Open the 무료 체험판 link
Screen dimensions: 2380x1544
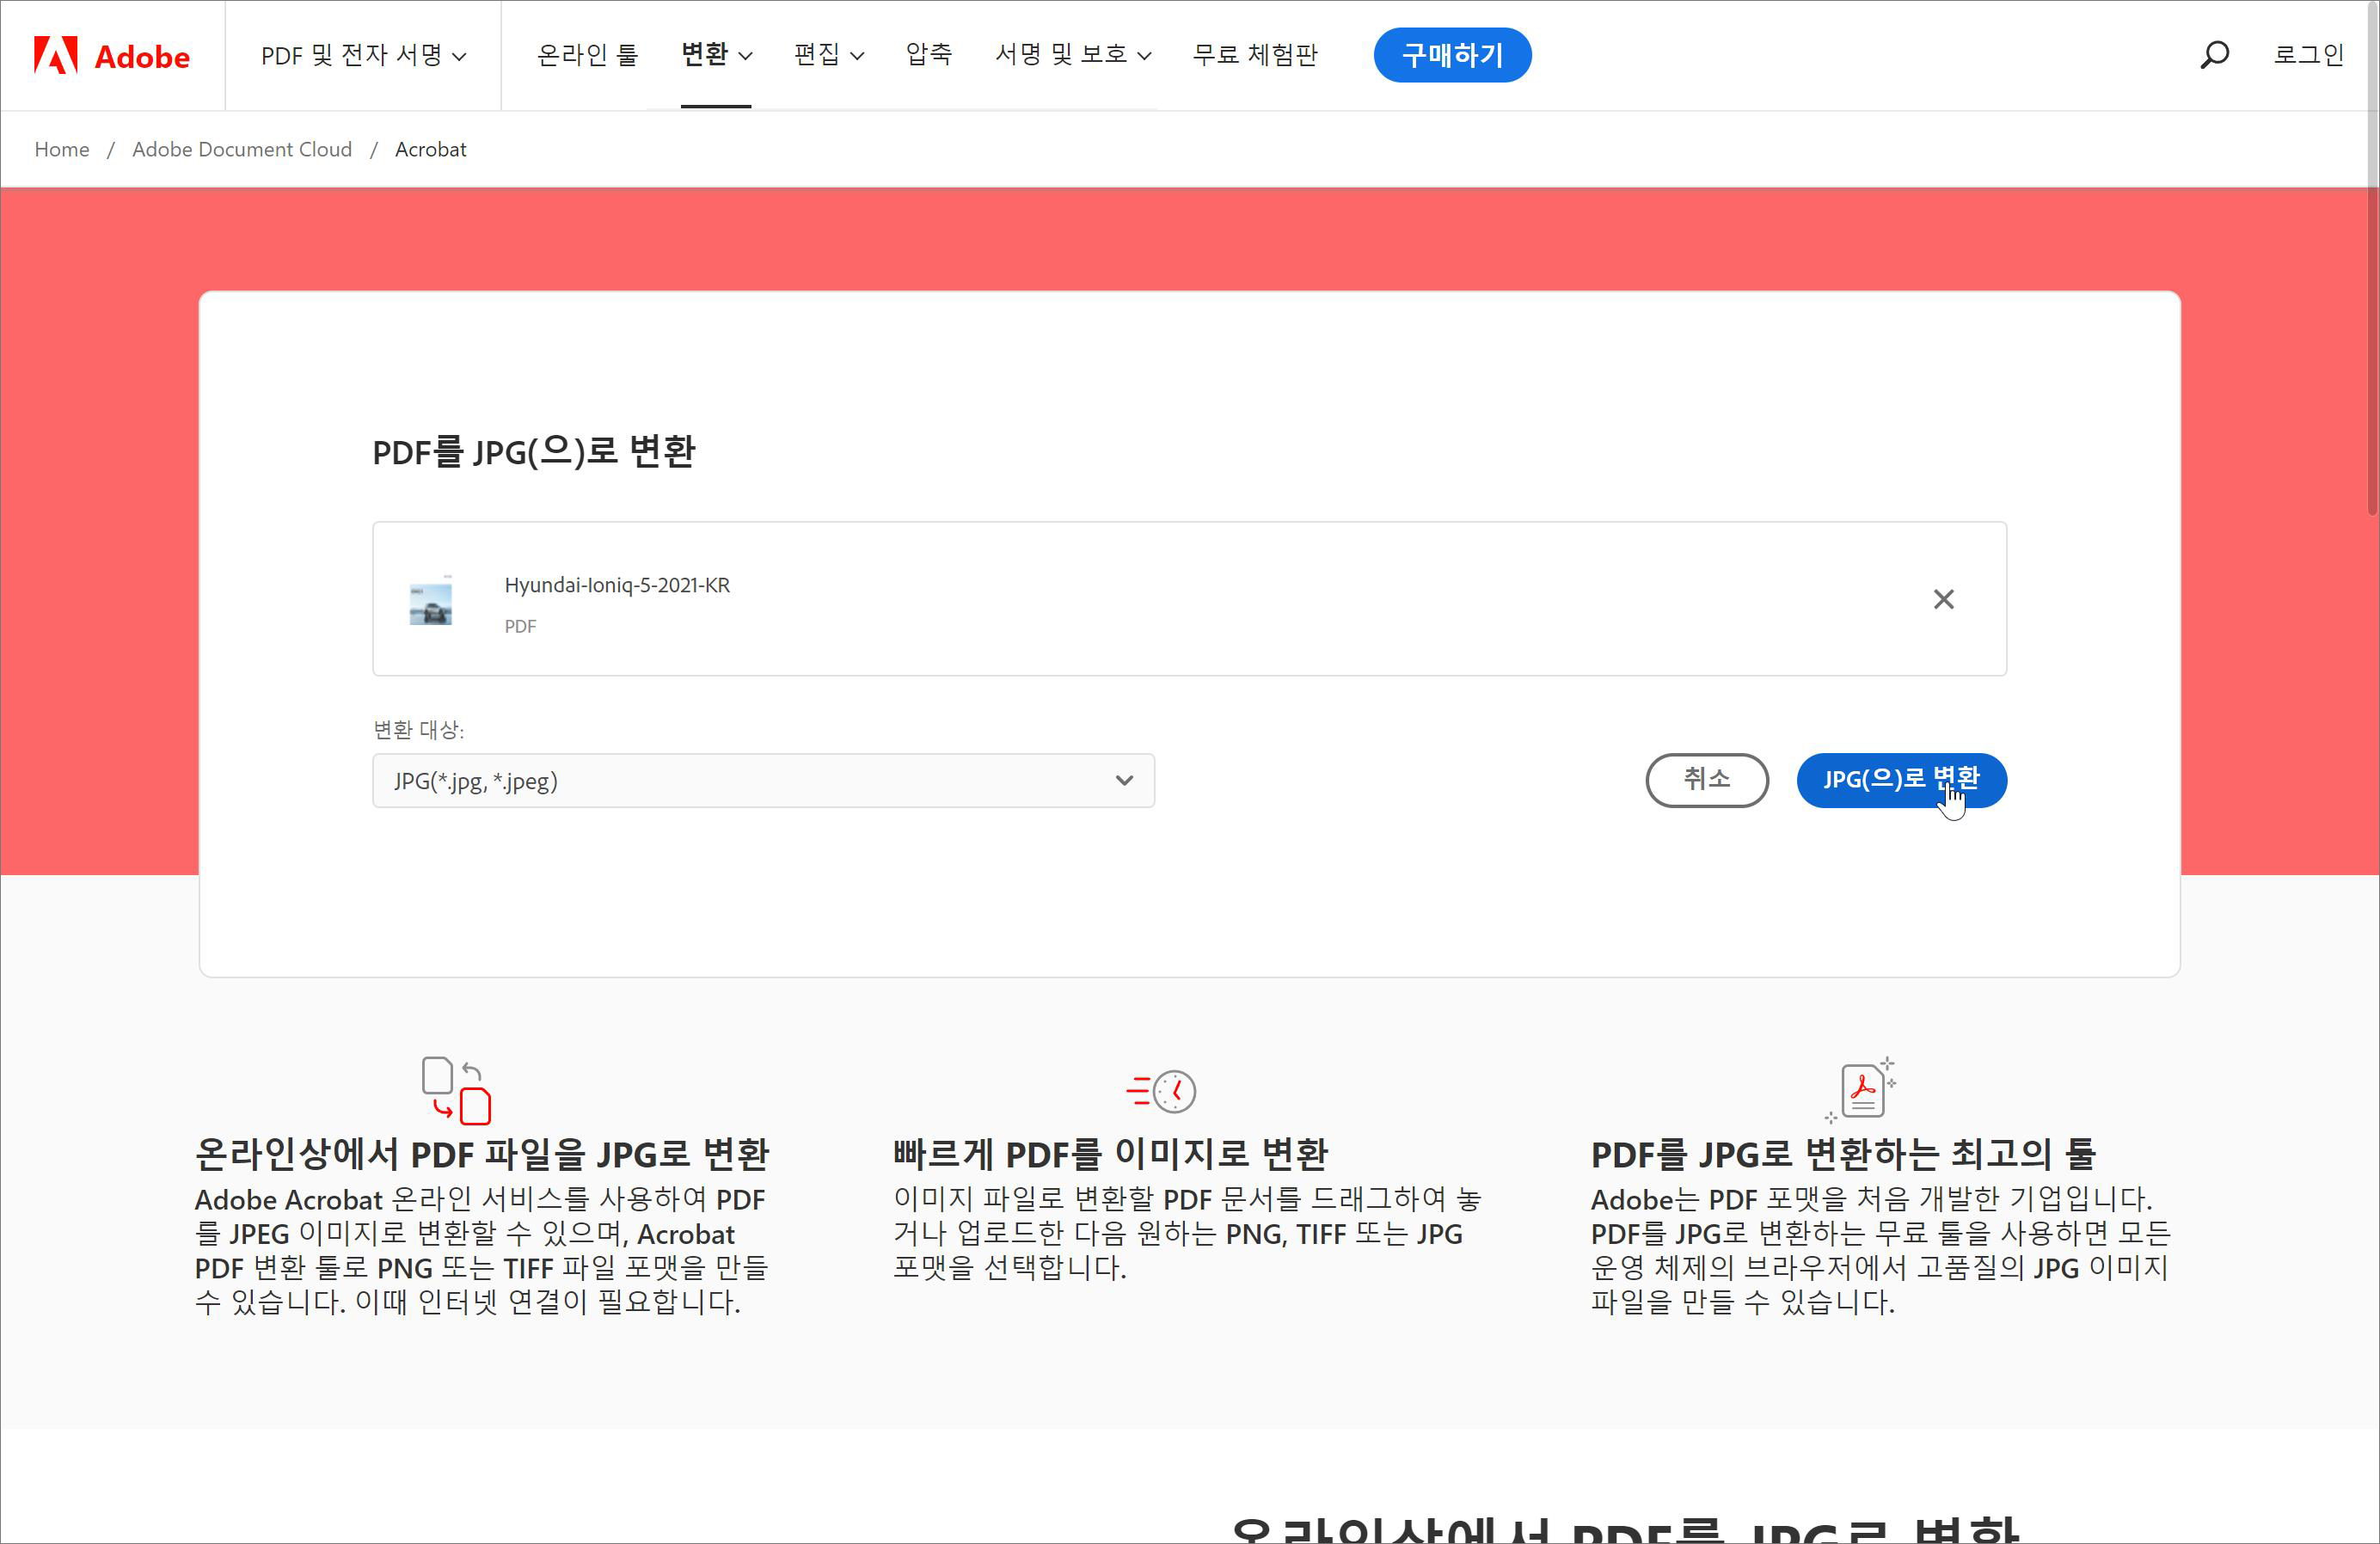(x=1255, y=55)
